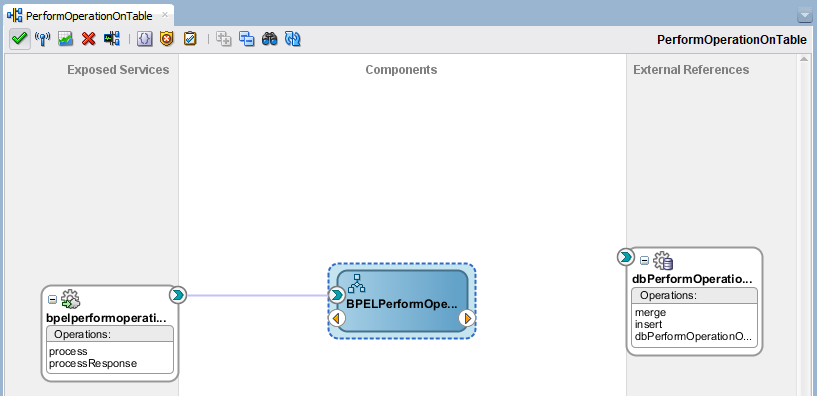Viewport: 817px width, 396px height.
Task: Click the composite test toolbar icon
Action: (112, 39)
